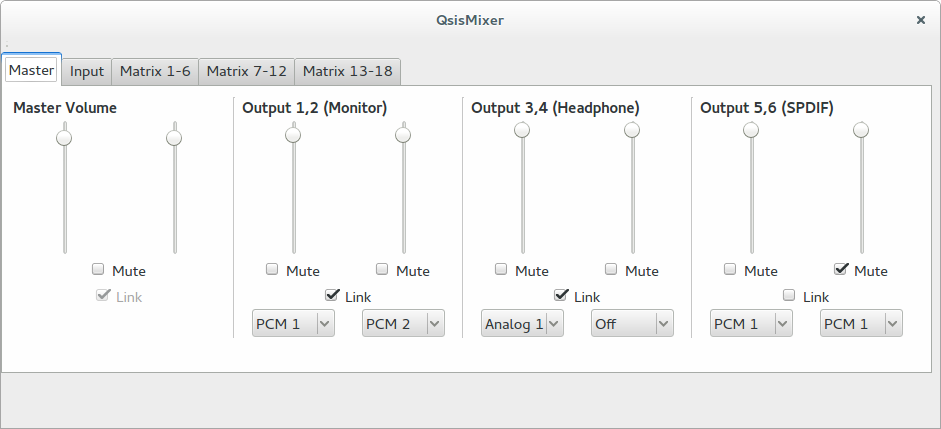Open the Headphone Analog 1 source dropdown
Image resolution: width=941 pixels, height=429 pixels.
pos(522,323)
